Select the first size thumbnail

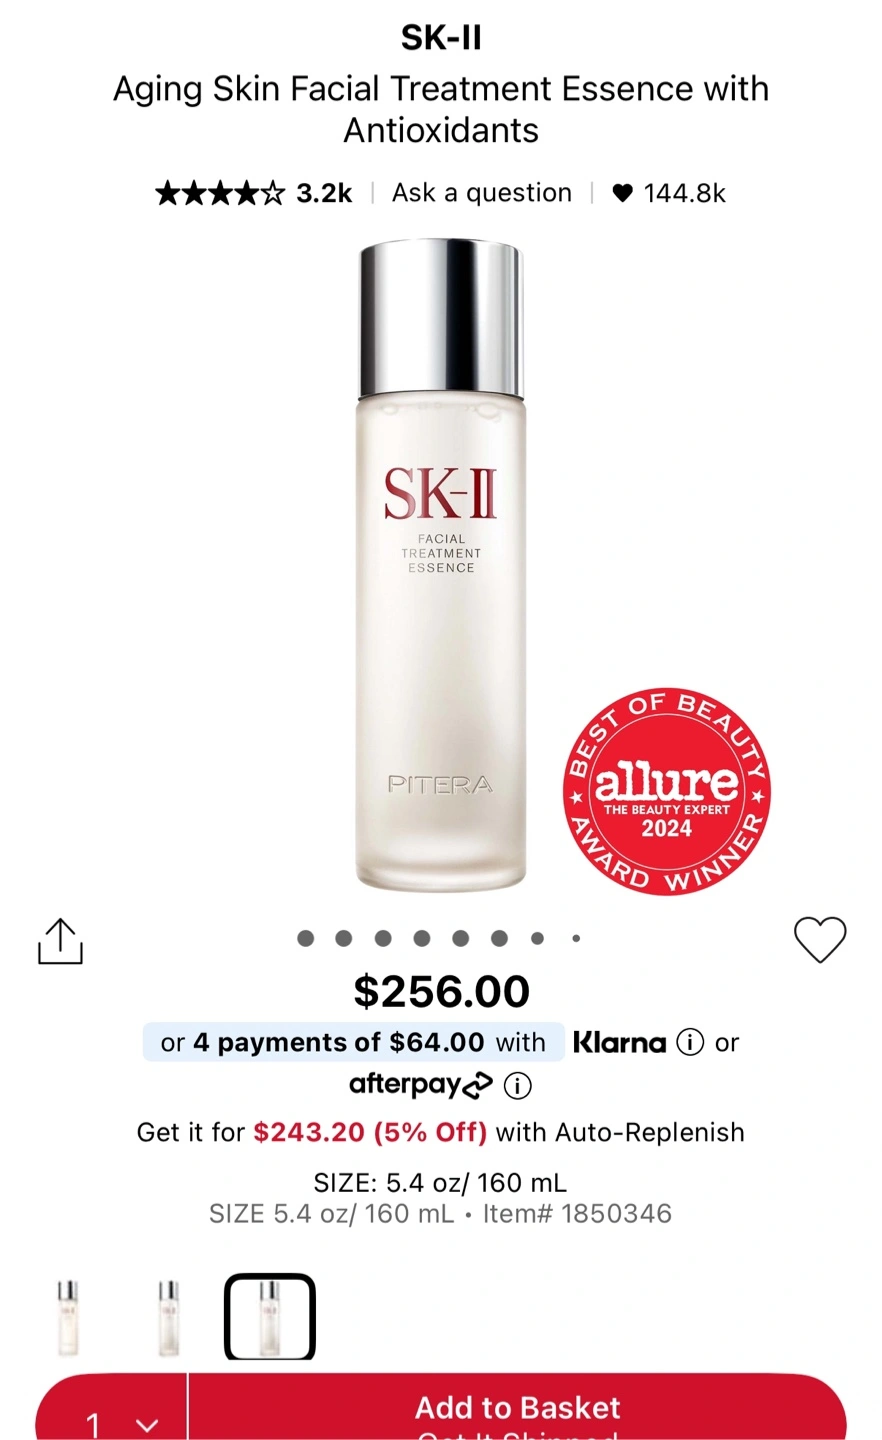pos(68,1317)
